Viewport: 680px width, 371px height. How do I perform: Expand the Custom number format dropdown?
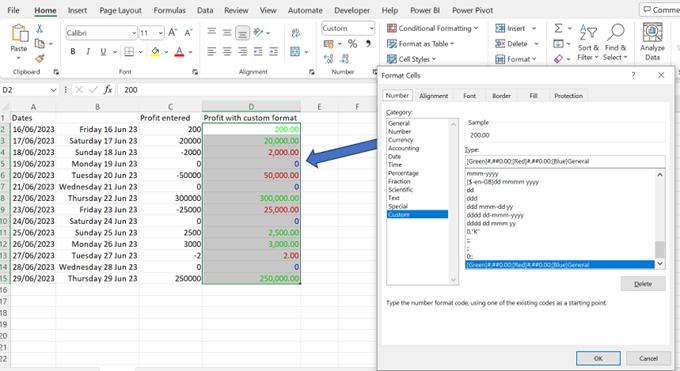click(x=371, y=29)
